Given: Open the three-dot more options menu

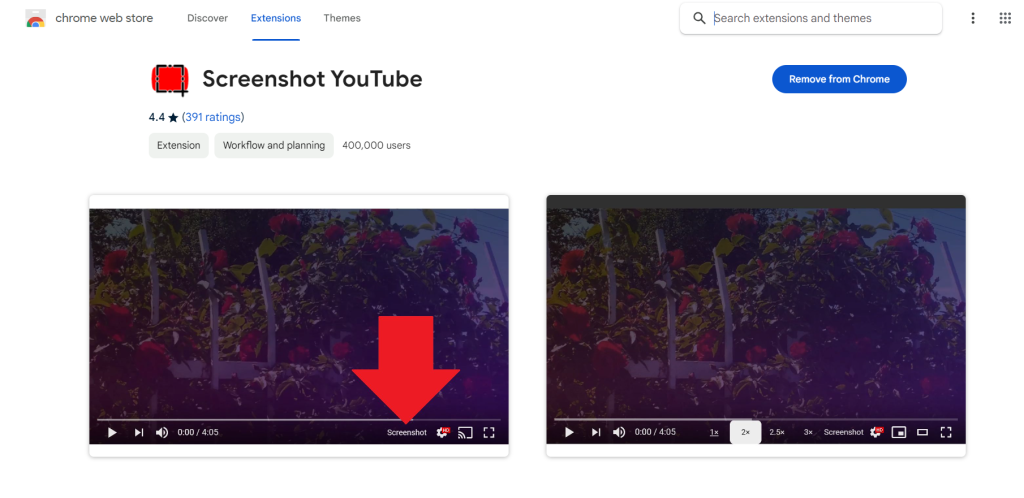Looking at the screenshot, I should (x=972, y=18).
